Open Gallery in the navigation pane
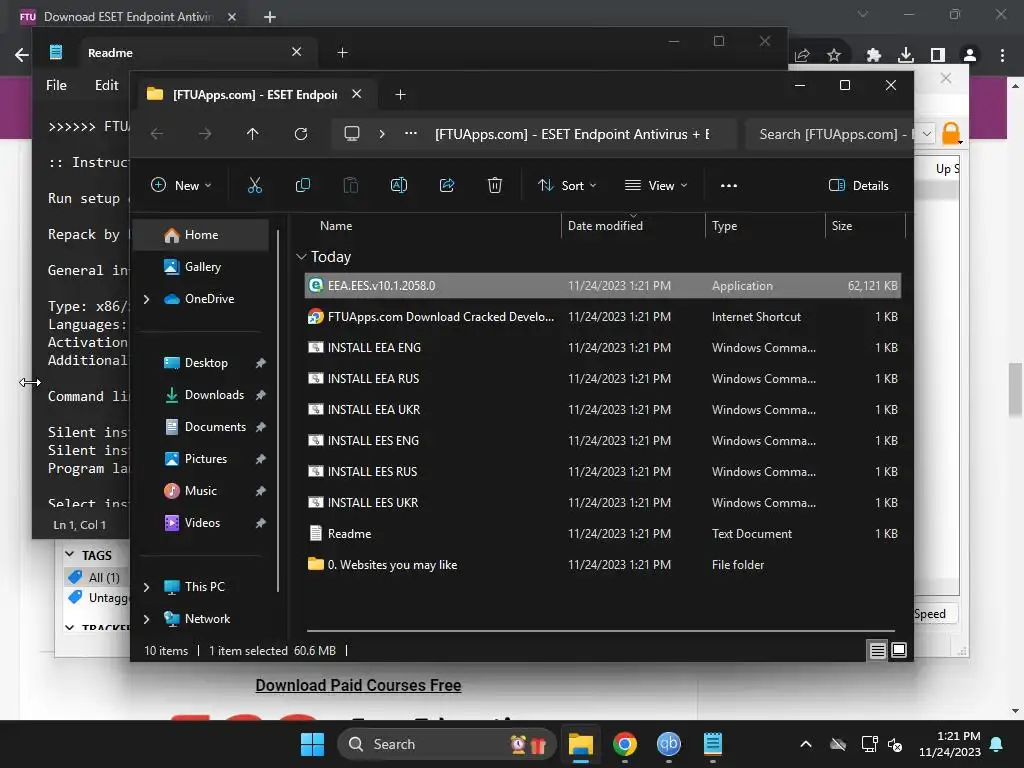This screenshot has height=768, width=1024. point(201,267)
